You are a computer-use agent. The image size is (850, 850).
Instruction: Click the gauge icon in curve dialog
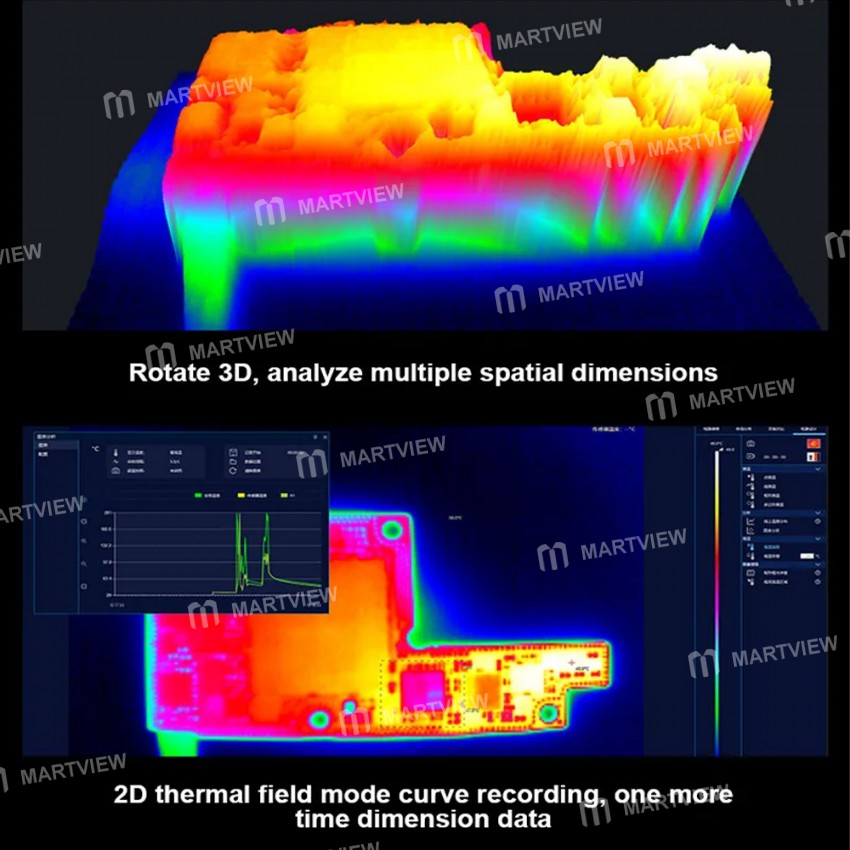coord(115,471)
